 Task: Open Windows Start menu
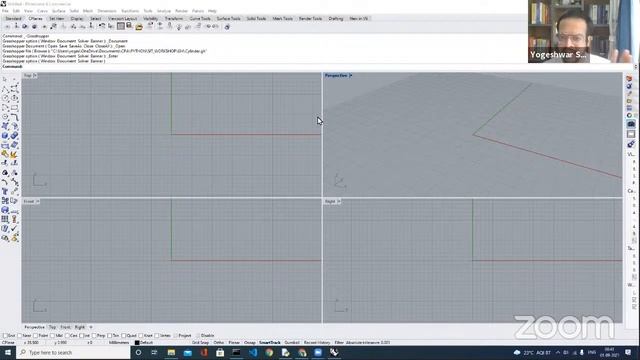(8, 352)
